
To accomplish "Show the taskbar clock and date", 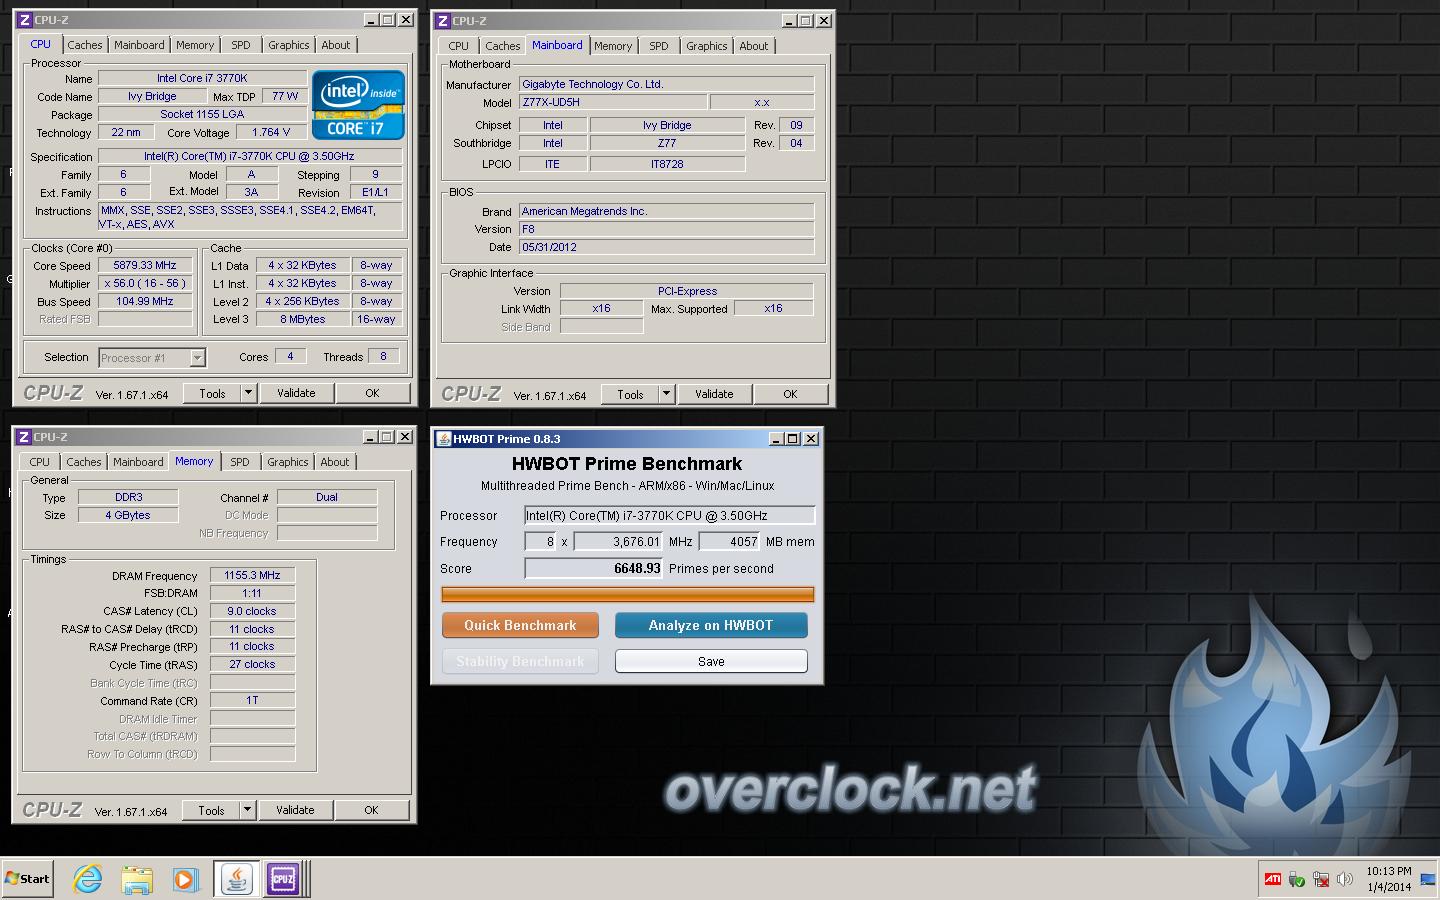I will coord(1389,879).
